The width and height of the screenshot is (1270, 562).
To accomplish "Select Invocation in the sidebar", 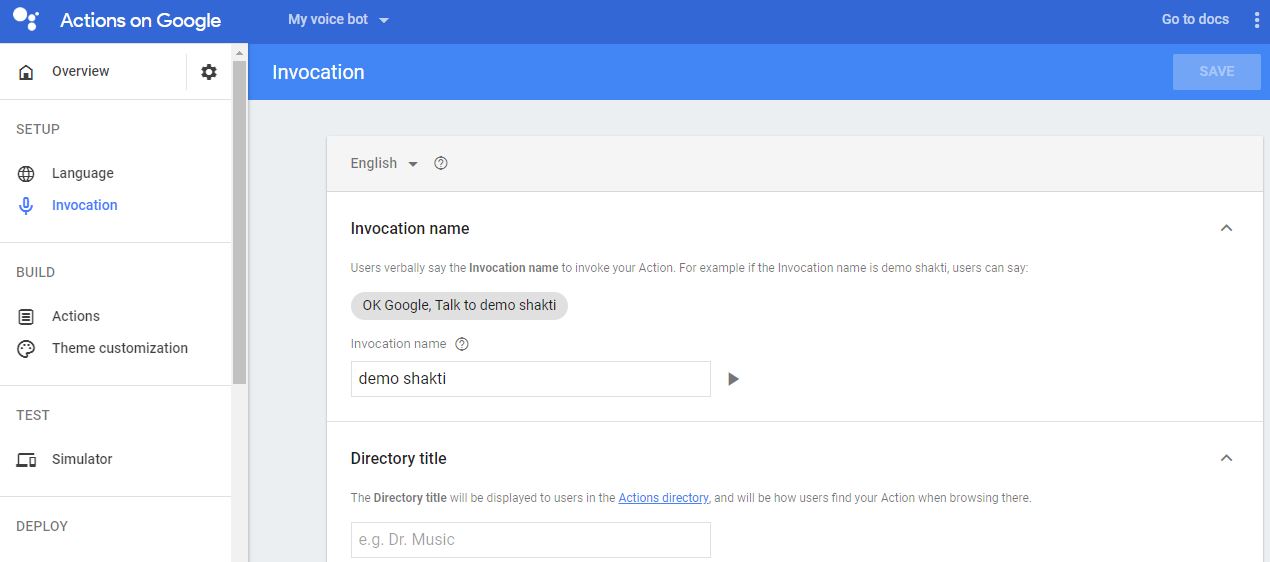I will [x=84, y=206].
